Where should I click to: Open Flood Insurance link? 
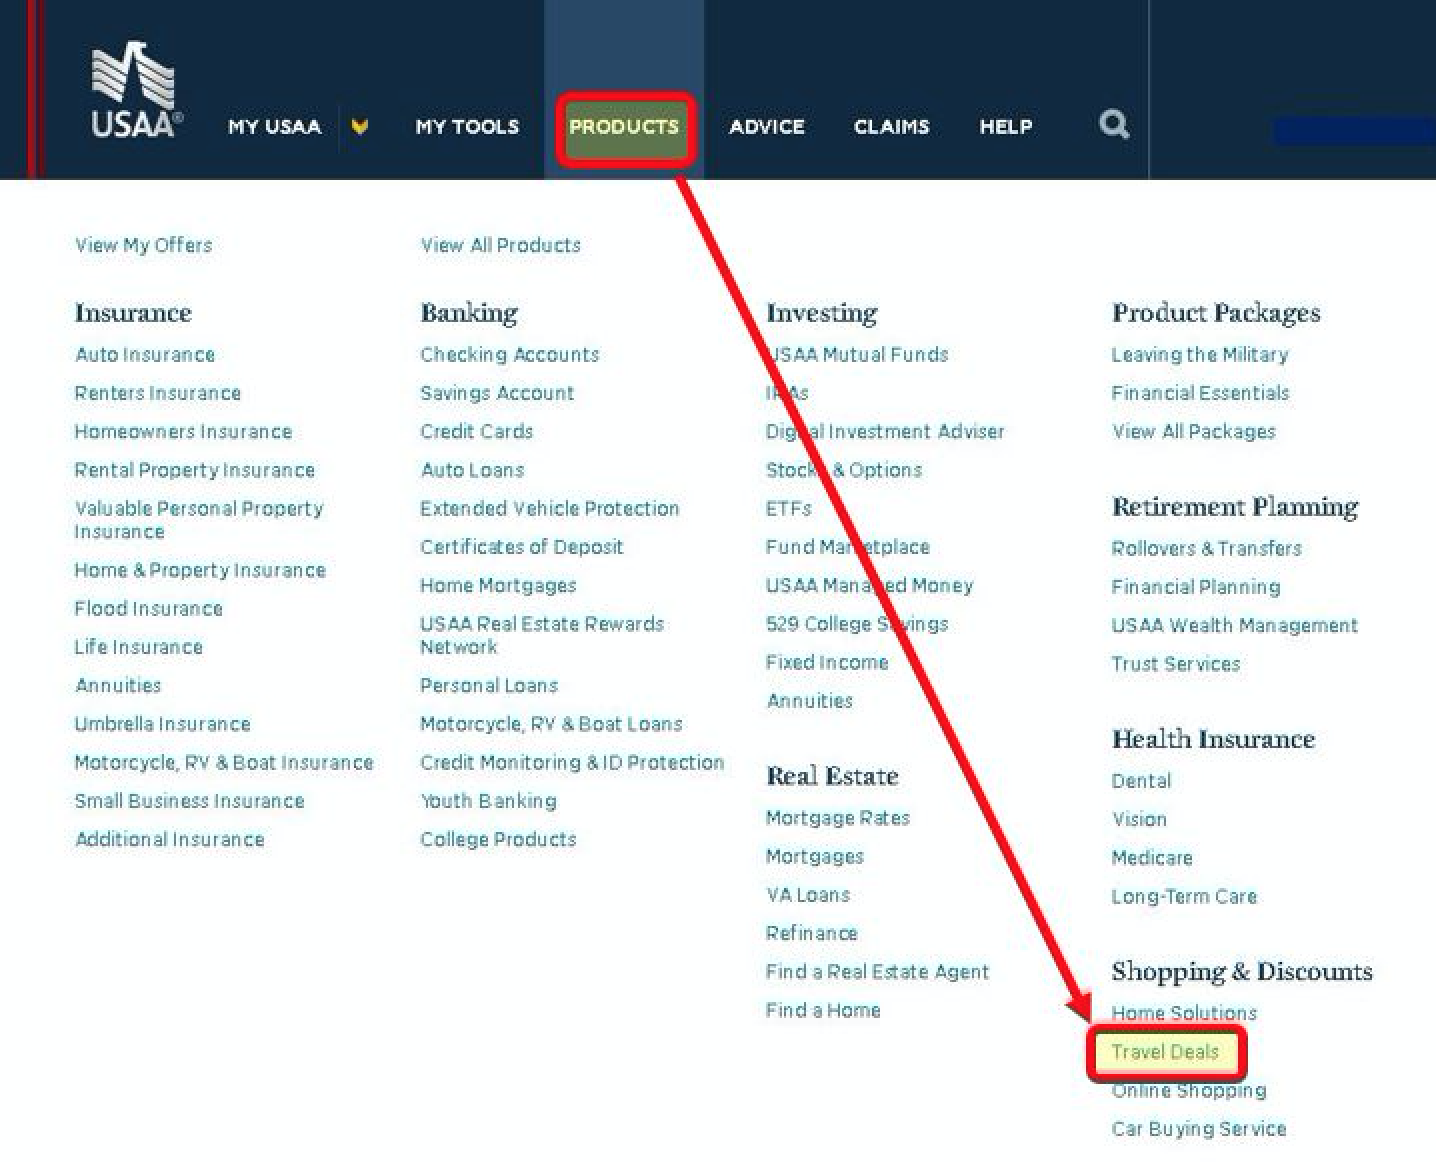coord(149,608)
